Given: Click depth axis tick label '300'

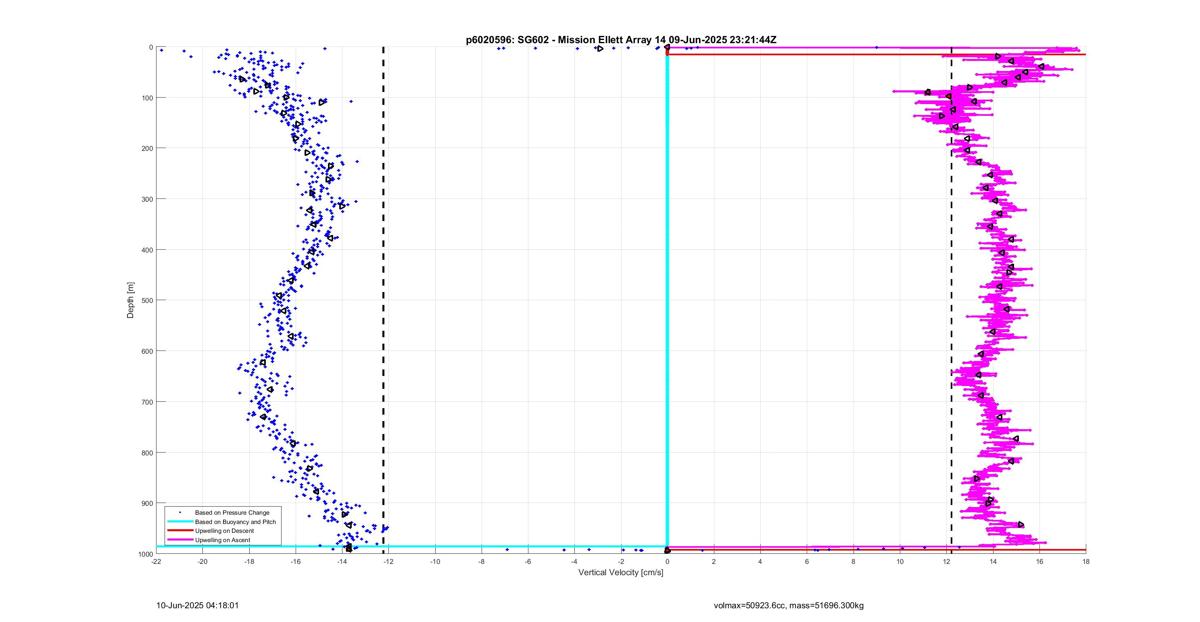Looking at the screenshot, I should point(146,199).
